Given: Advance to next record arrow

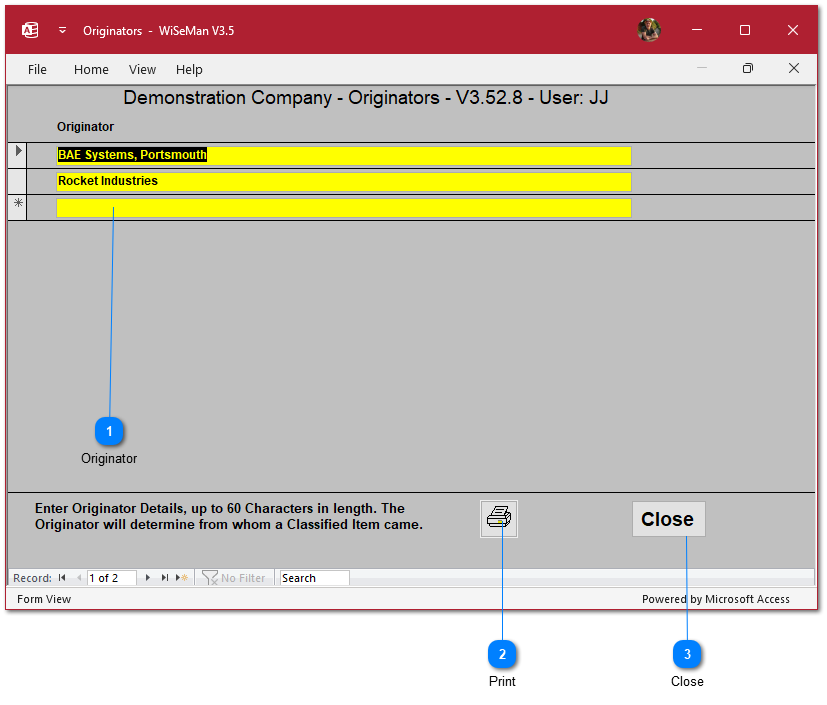Looking at the screenshot, I should pos(148,578).
